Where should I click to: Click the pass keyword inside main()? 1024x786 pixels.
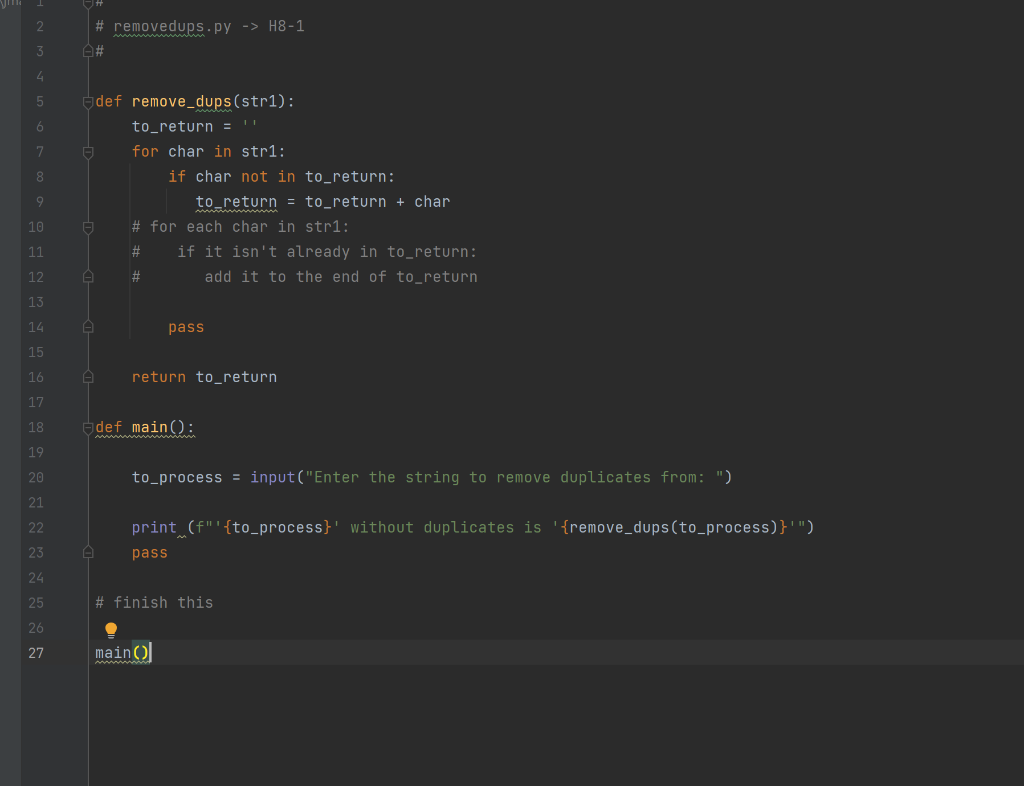click(149, 552)
